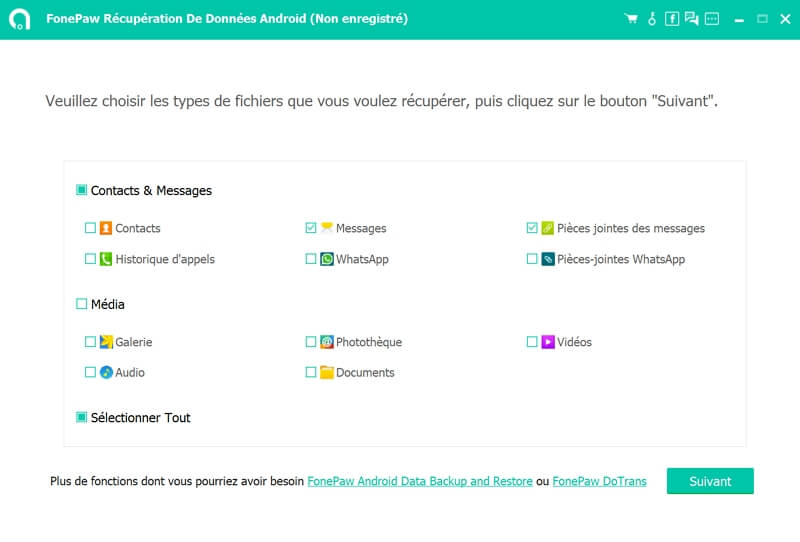The height and width of the screenshot is (542, 800).
Task: Click the Sélectionner Tout label
Action: click(140, 417)
